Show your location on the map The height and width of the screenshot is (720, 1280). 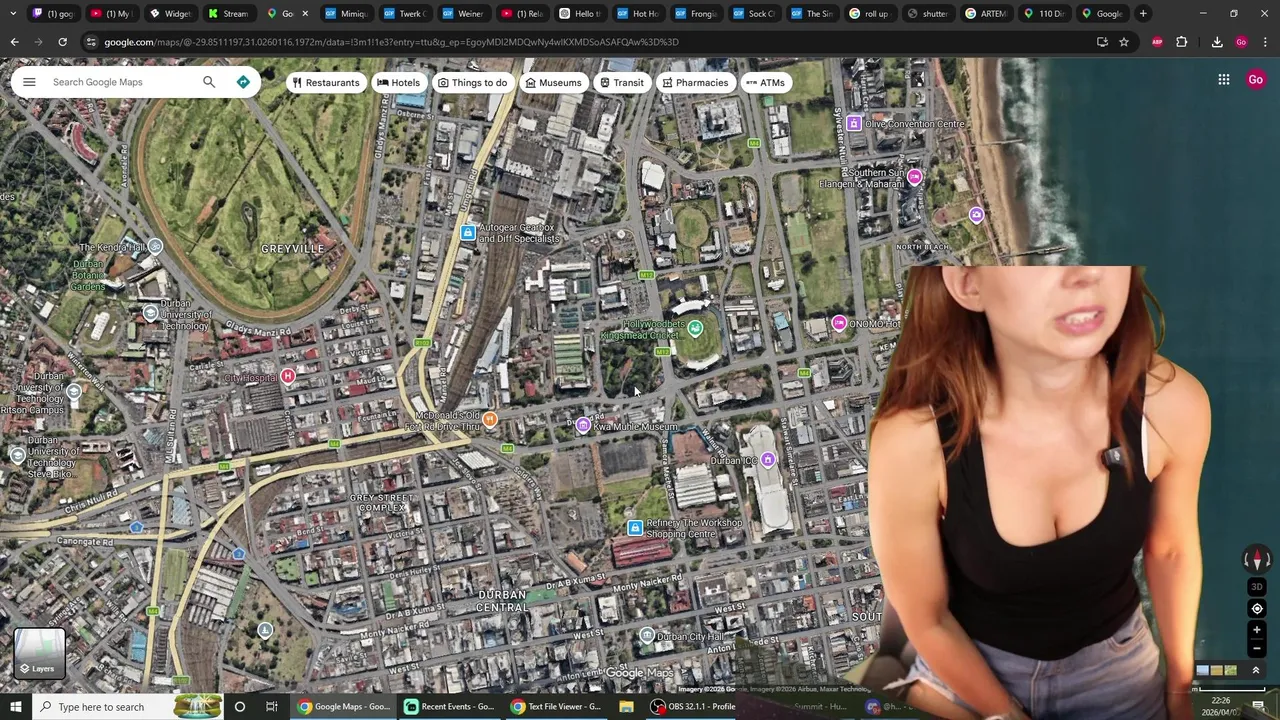pyautogui.click(x=1257, y=609)
